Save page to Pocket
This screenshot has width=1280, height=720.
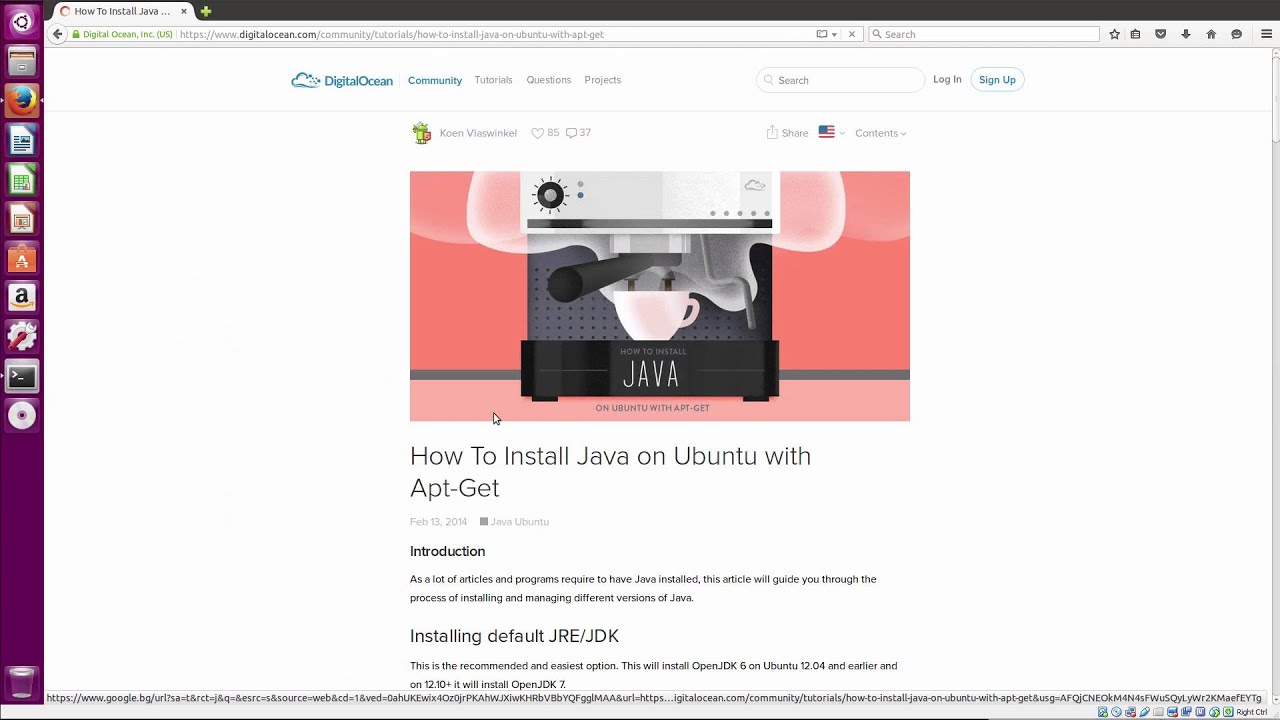(1160, 34)
